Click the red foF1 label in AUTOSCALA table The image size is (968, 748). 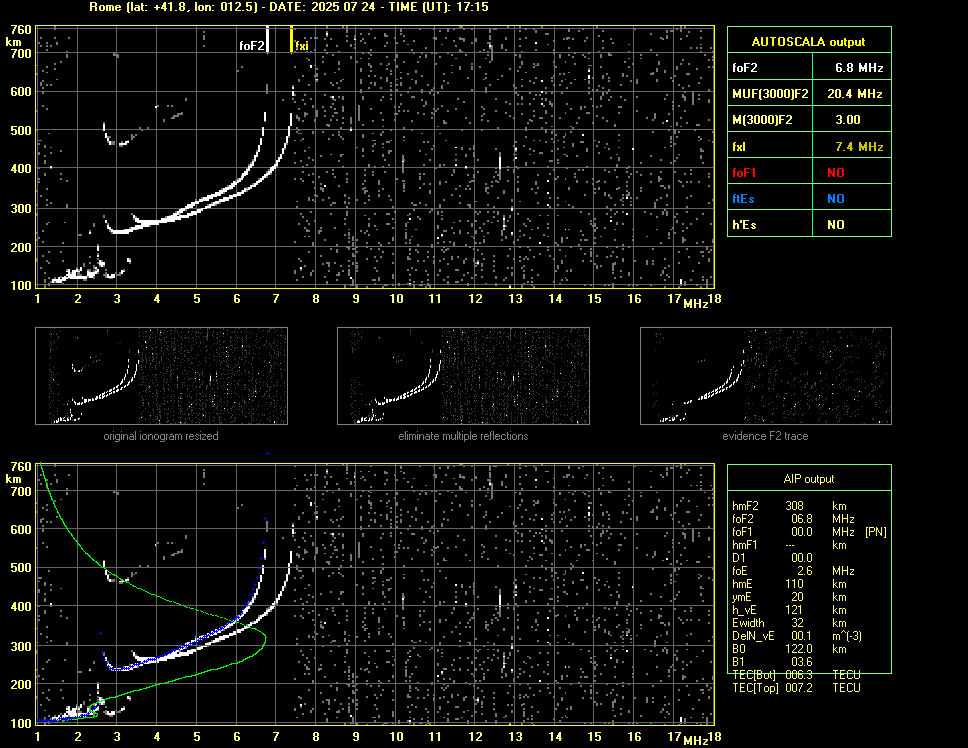click(x=744, y=173)
